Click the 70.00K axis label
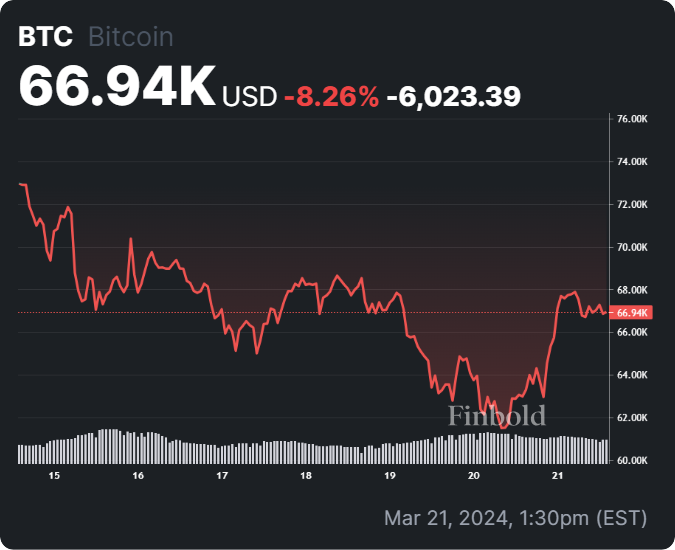675x550 pixels. point(634,247)
